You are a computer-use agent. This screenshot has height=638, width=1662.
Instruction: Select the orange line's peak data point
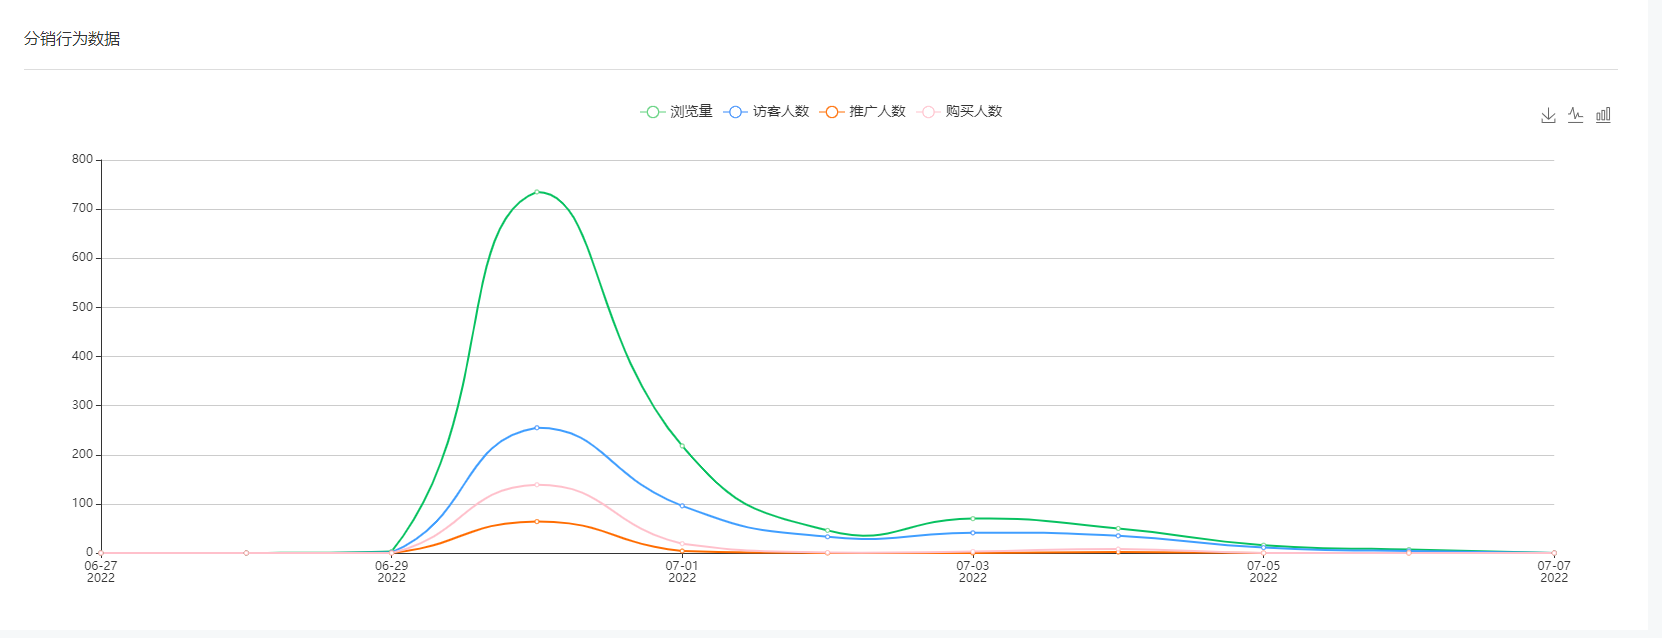537,522
